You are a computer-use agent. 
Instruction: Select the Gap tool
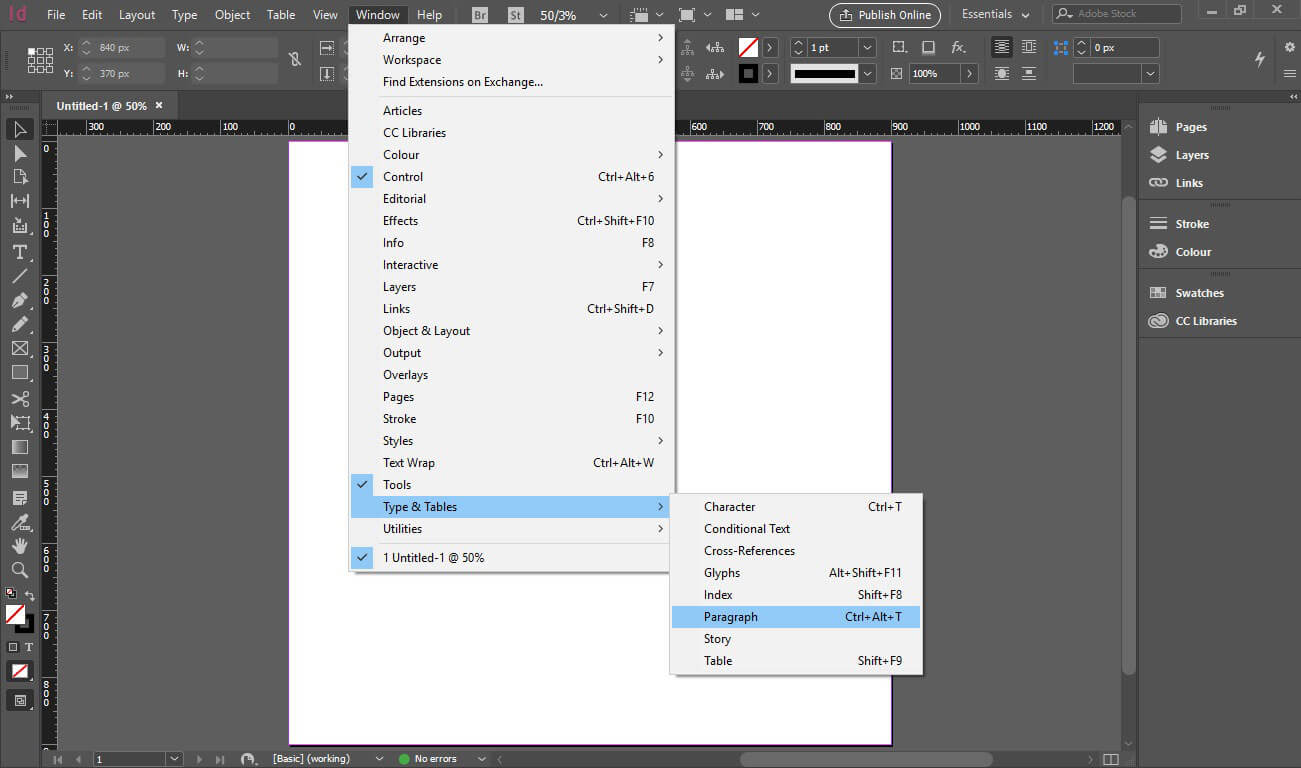click(20, 201)
